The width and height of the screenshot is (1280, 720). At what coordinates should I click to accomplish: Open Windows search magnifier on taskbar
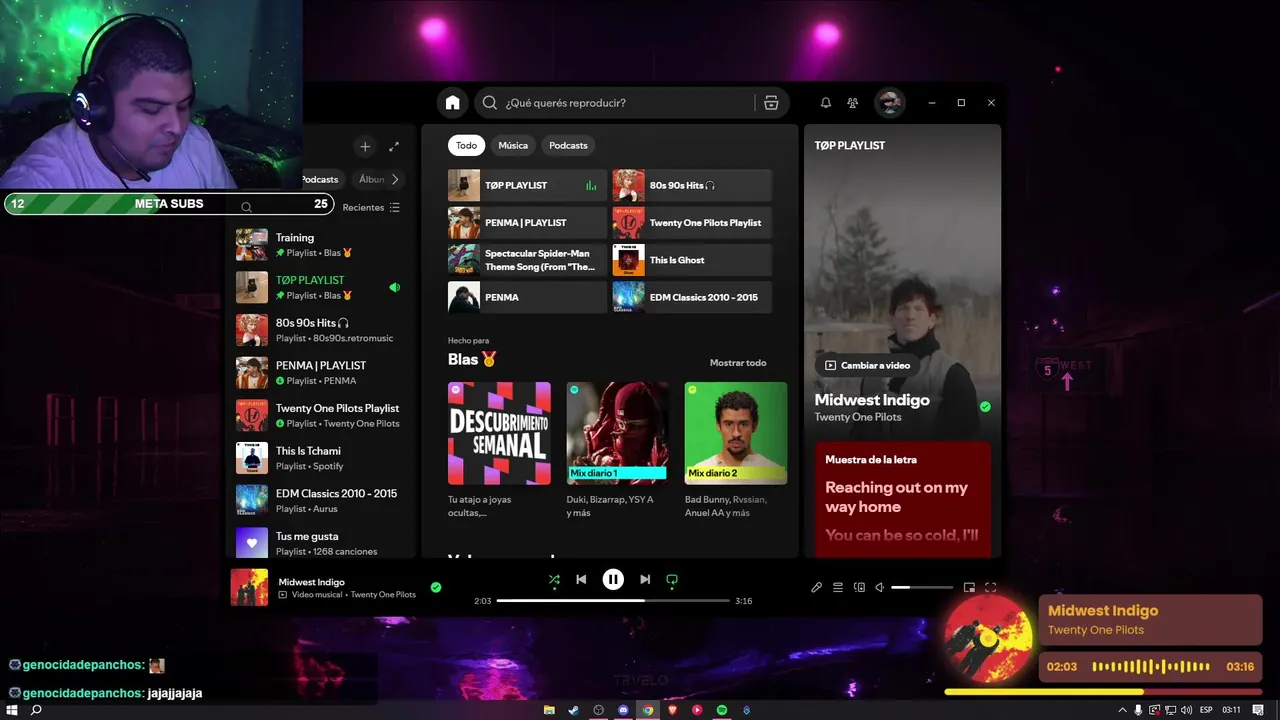[x=36, y=710]
